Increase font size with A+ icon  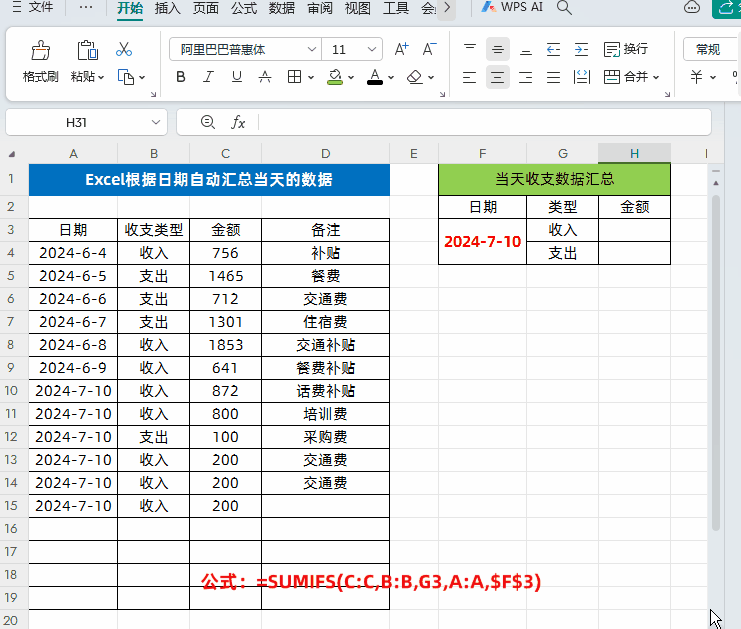coord(401,49)
